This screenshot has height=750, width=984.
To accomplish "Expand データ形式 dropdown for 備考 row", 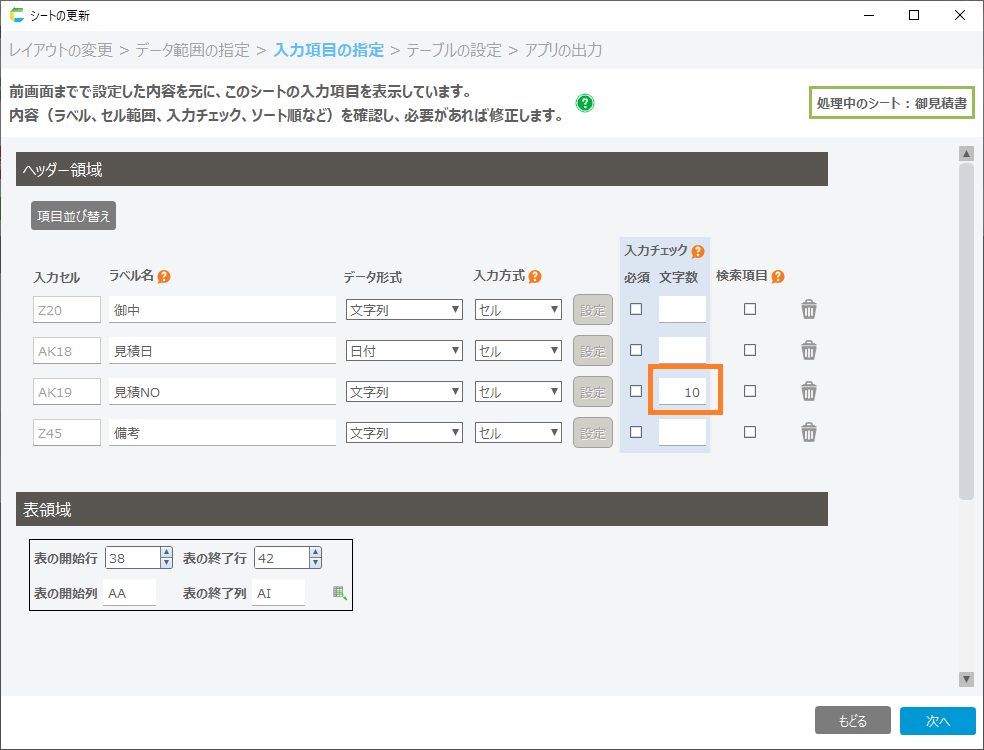I will click(404, 433).
